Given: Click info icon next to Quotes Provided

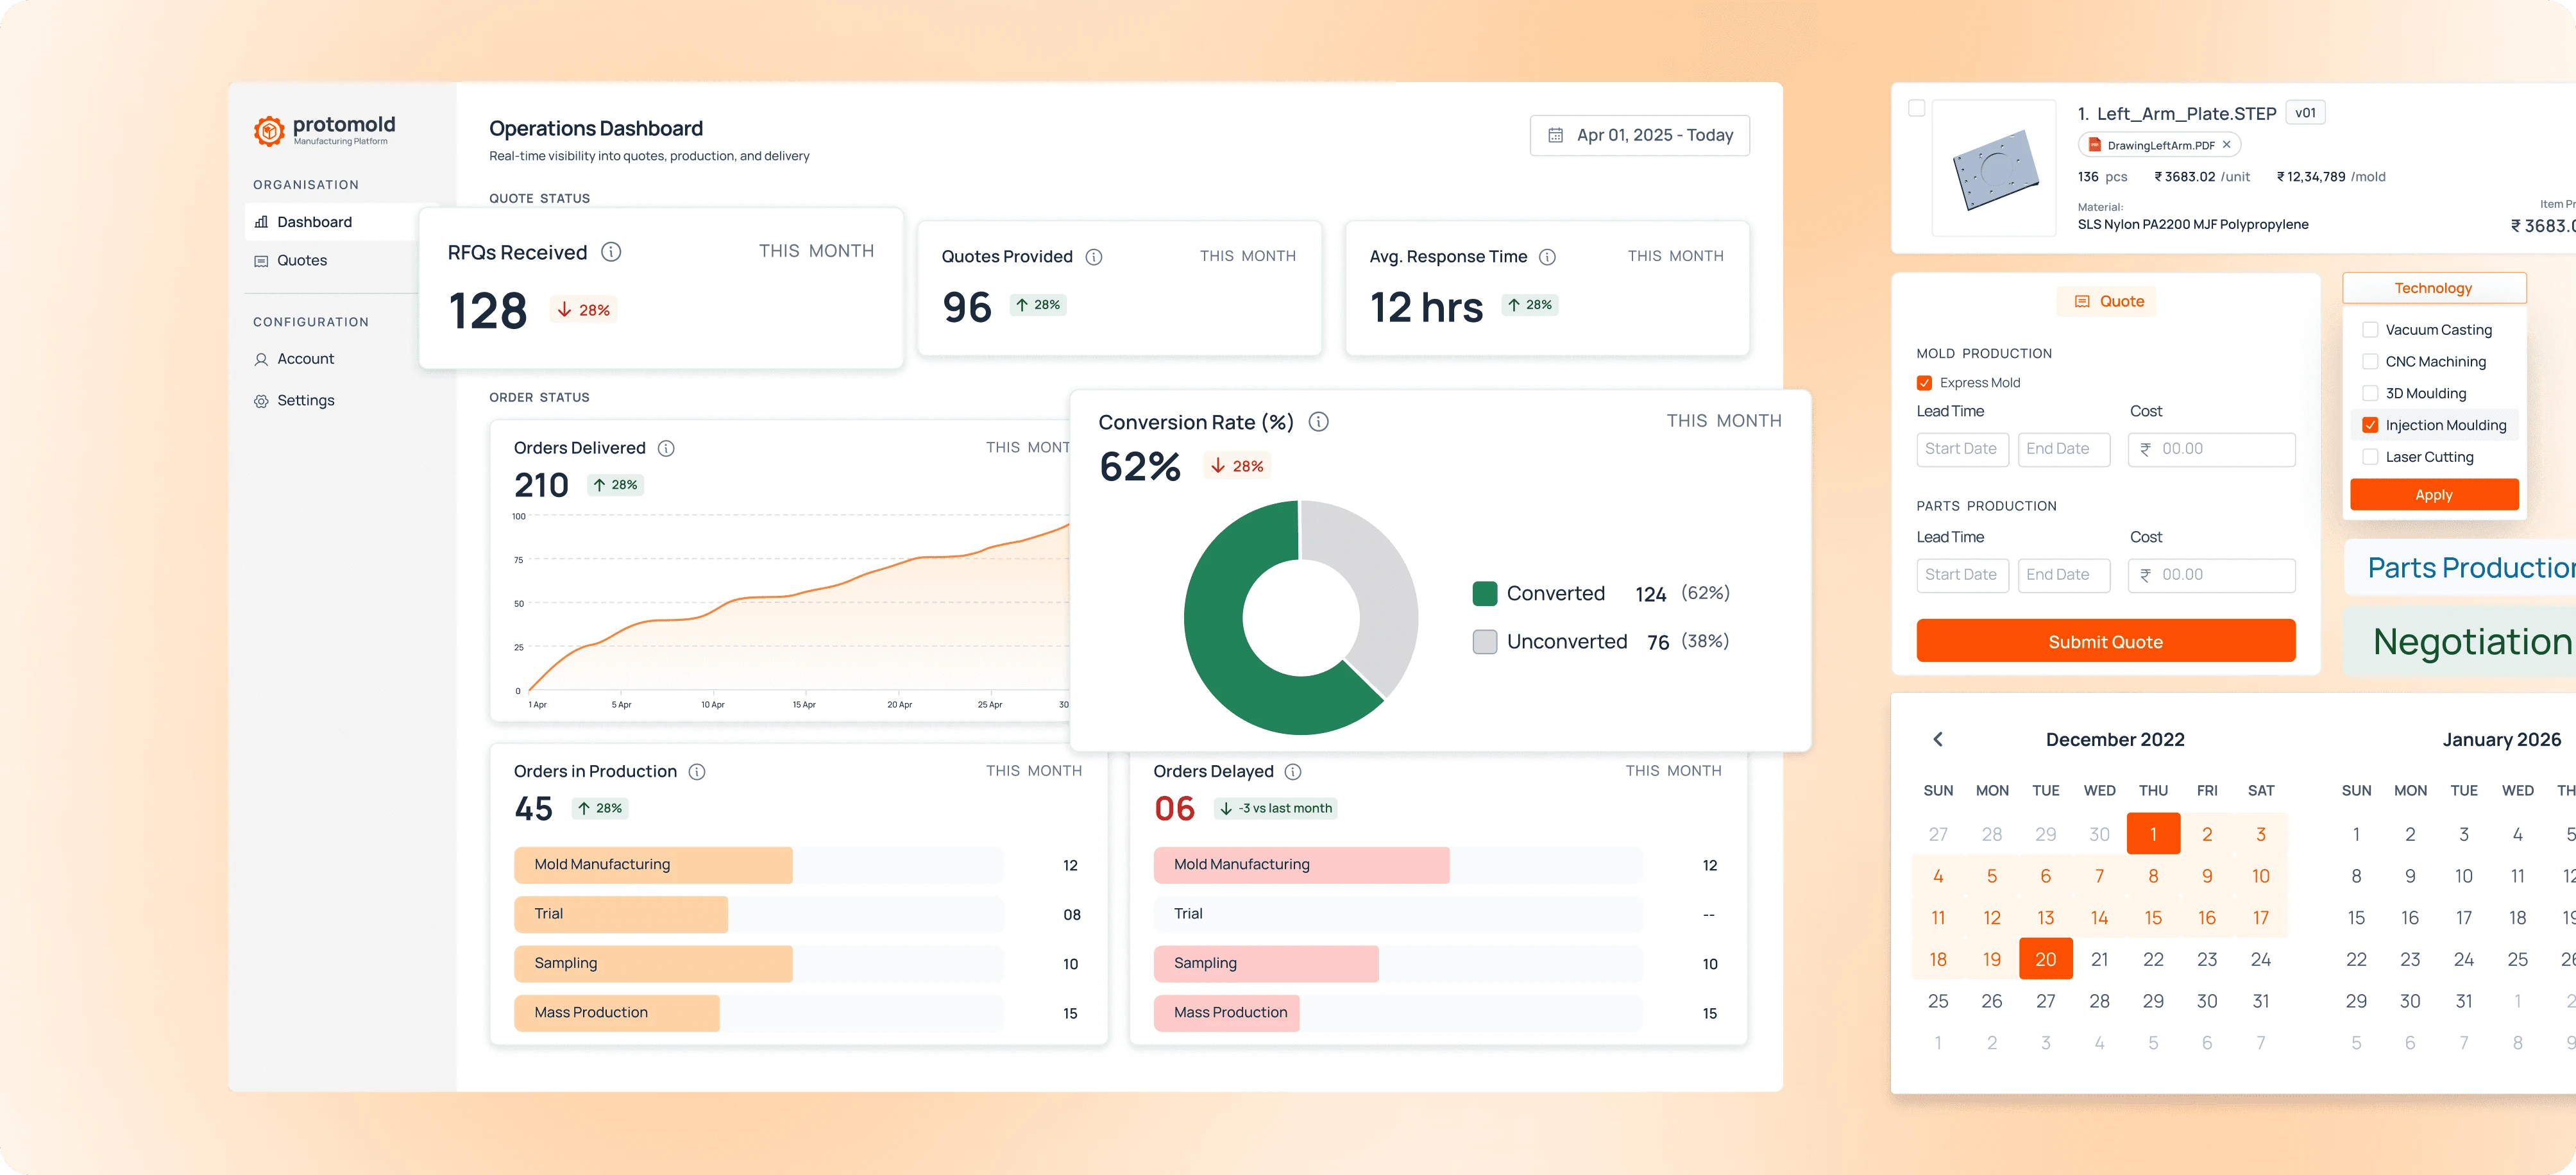Looking at the screenshot, I should point(1094,257).
